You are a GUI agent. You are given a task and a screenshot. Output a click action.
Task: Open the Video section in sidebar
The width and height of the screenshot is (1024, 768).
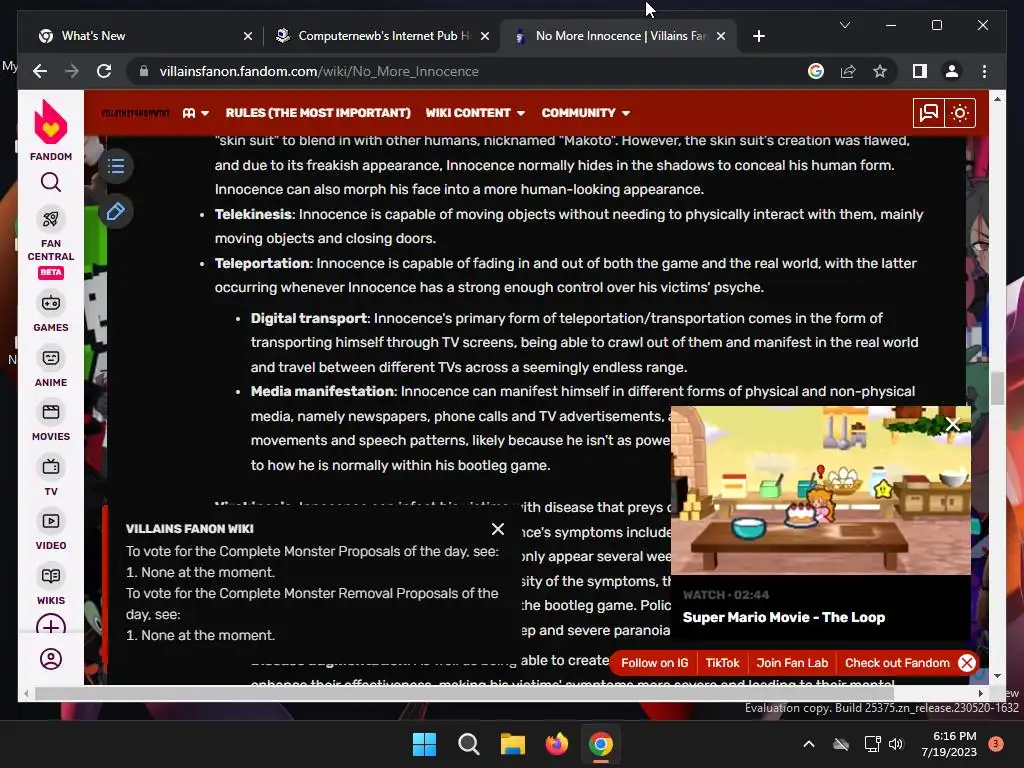[x=50, y=531]
